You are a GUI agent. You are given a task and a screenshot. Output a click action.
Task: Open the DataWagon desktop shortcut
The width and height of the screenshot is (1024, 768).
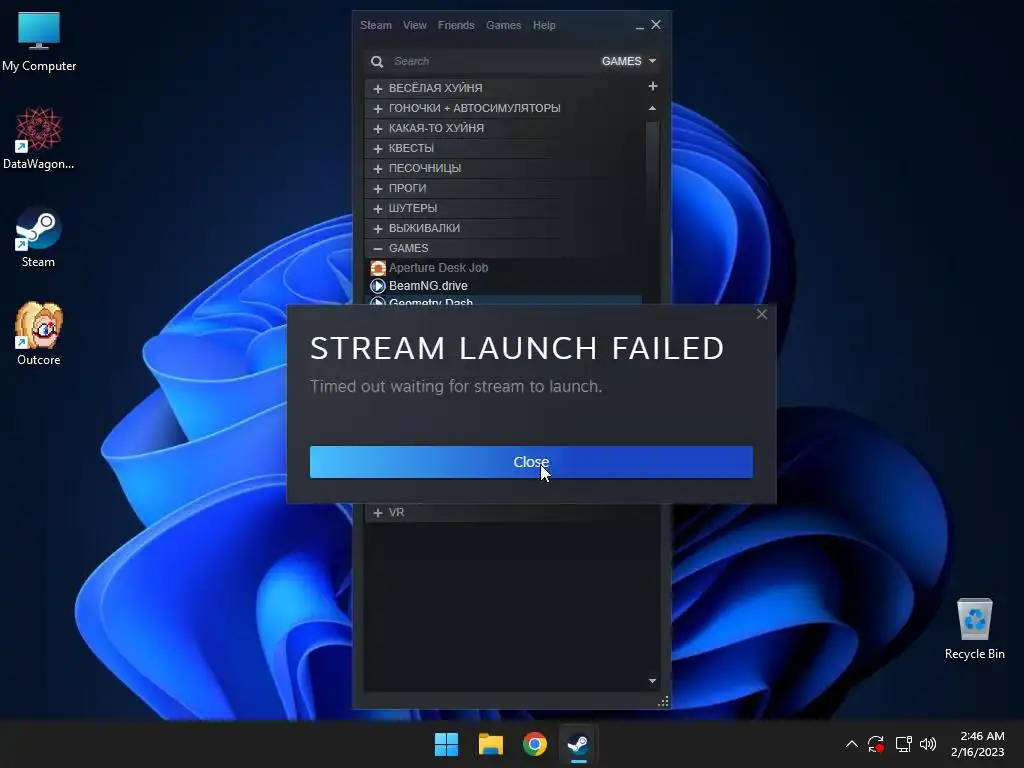39,139
